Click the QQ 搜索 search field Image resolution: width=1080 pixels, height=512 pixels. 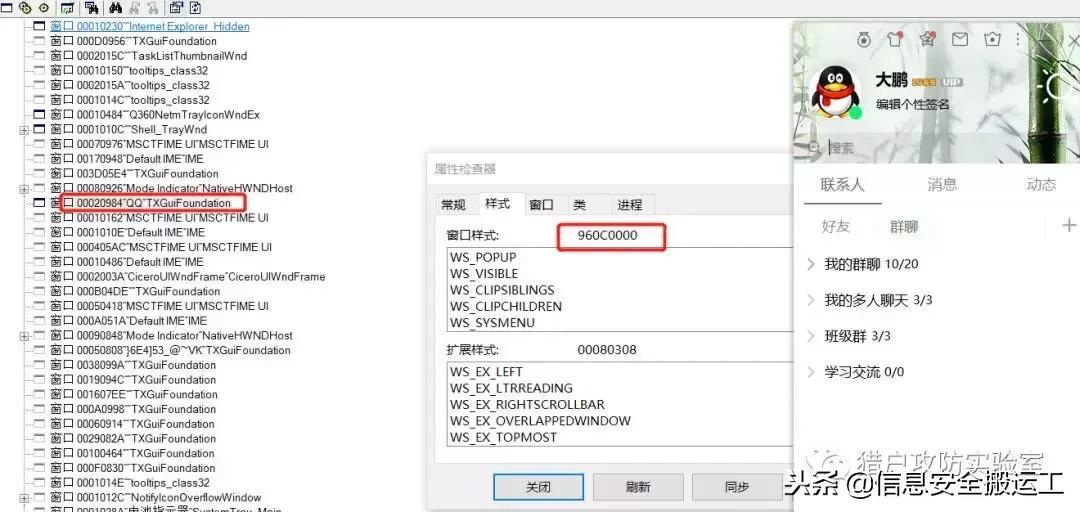pos(937,147)
